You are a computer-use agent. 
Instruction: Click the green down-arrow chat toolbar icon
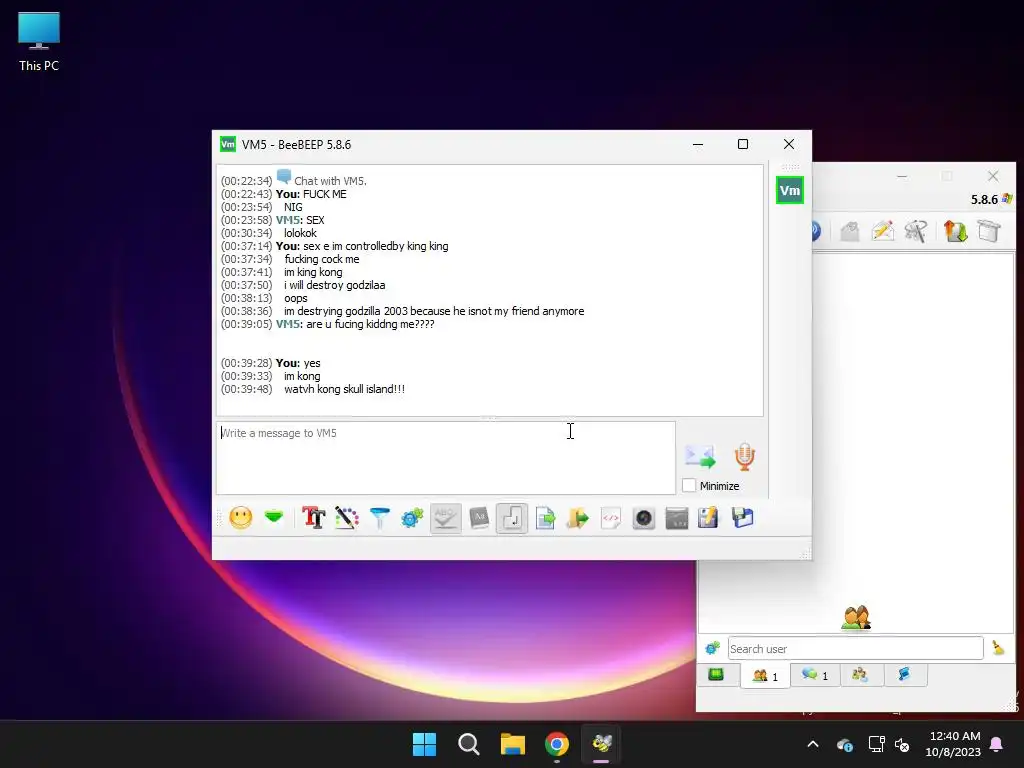point(274,519)
